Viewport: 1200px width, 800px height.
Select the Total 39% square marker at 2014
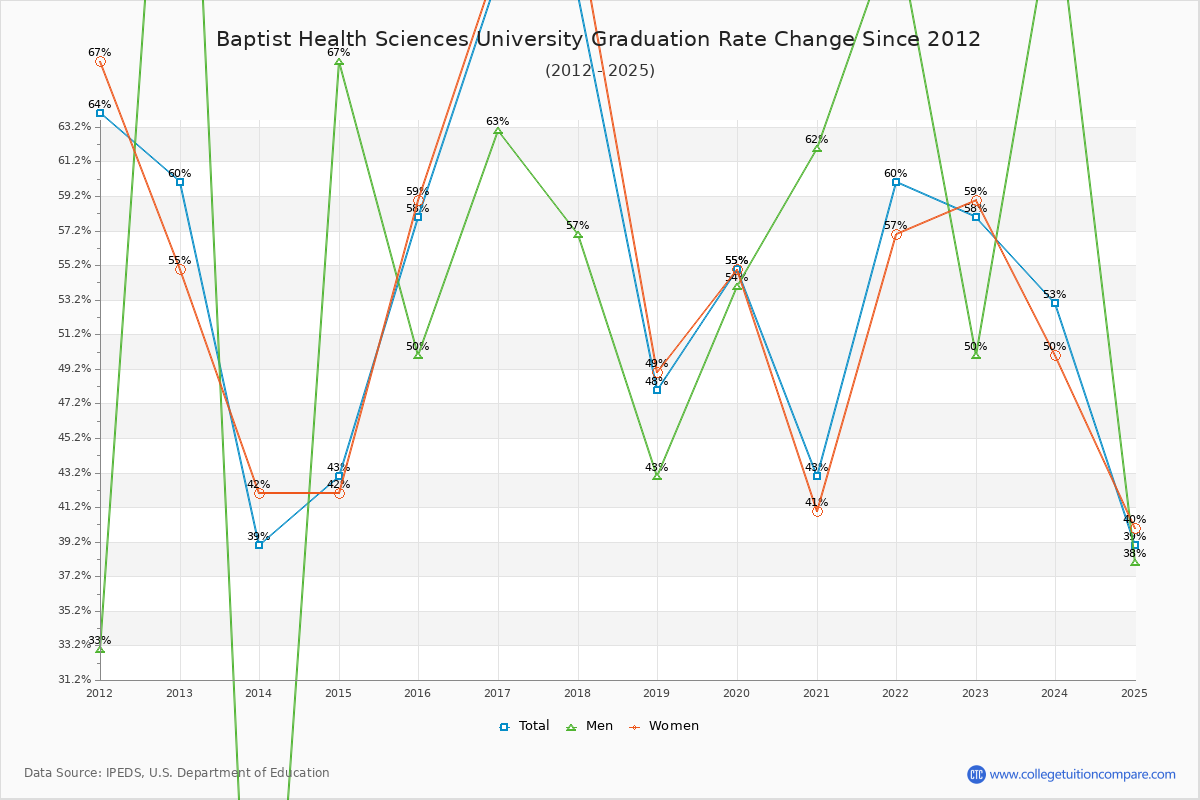[x=259, y=545]
